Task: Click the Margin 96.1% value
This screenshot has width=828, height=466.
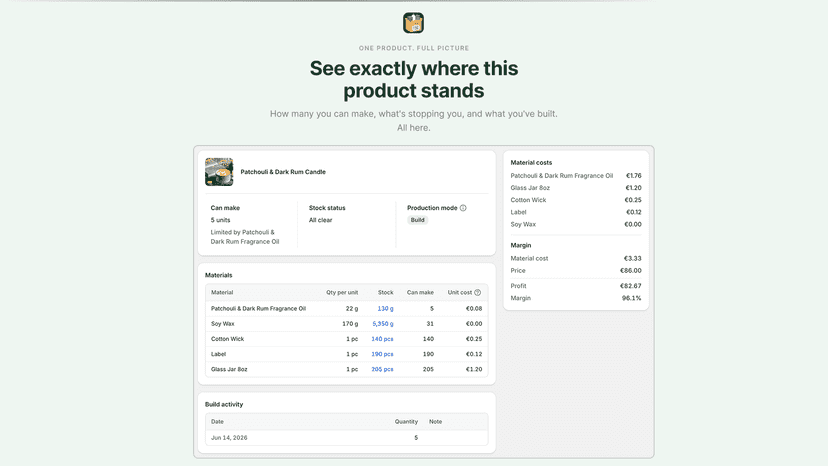Action: pos(632,298)
